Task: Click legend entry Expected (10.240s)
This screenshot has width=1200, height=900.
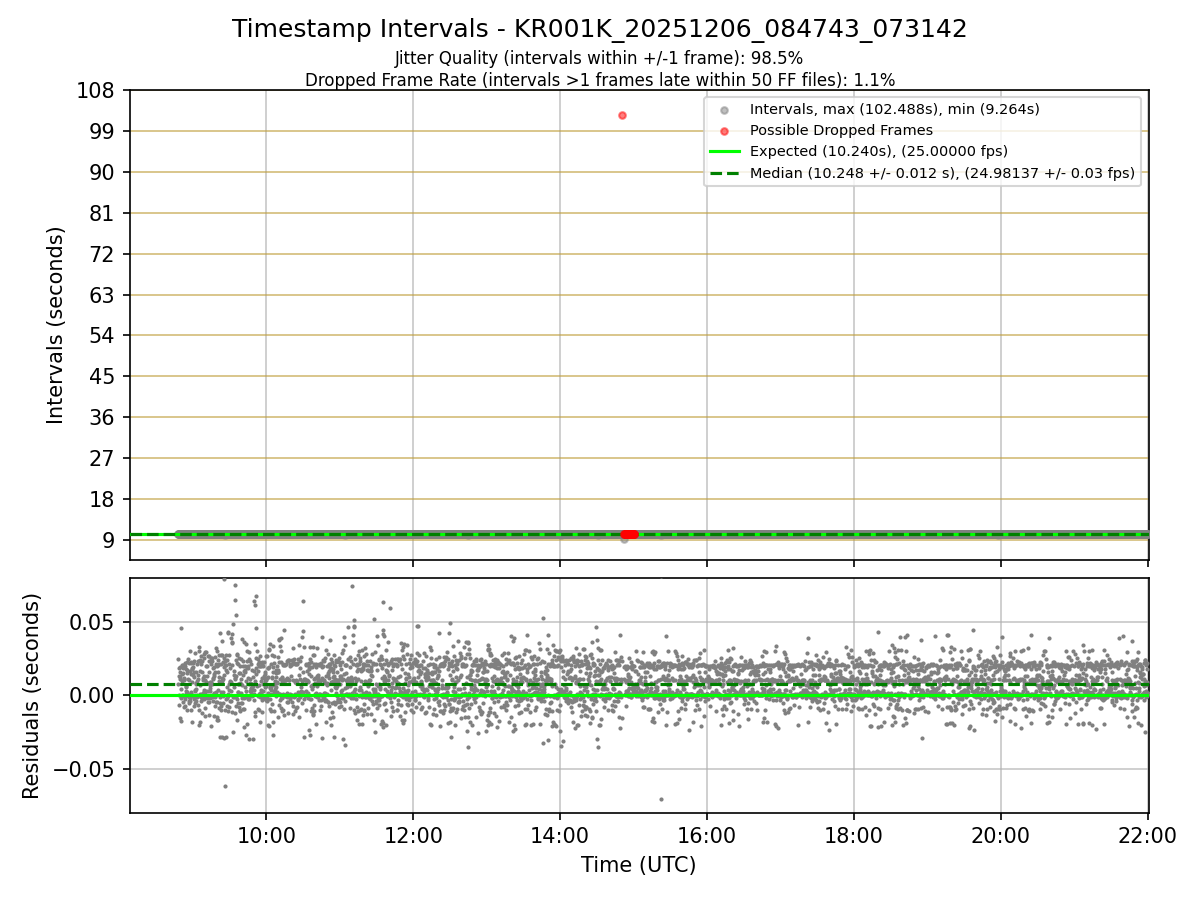Action: pyautogui.click(x=879, y=151)
